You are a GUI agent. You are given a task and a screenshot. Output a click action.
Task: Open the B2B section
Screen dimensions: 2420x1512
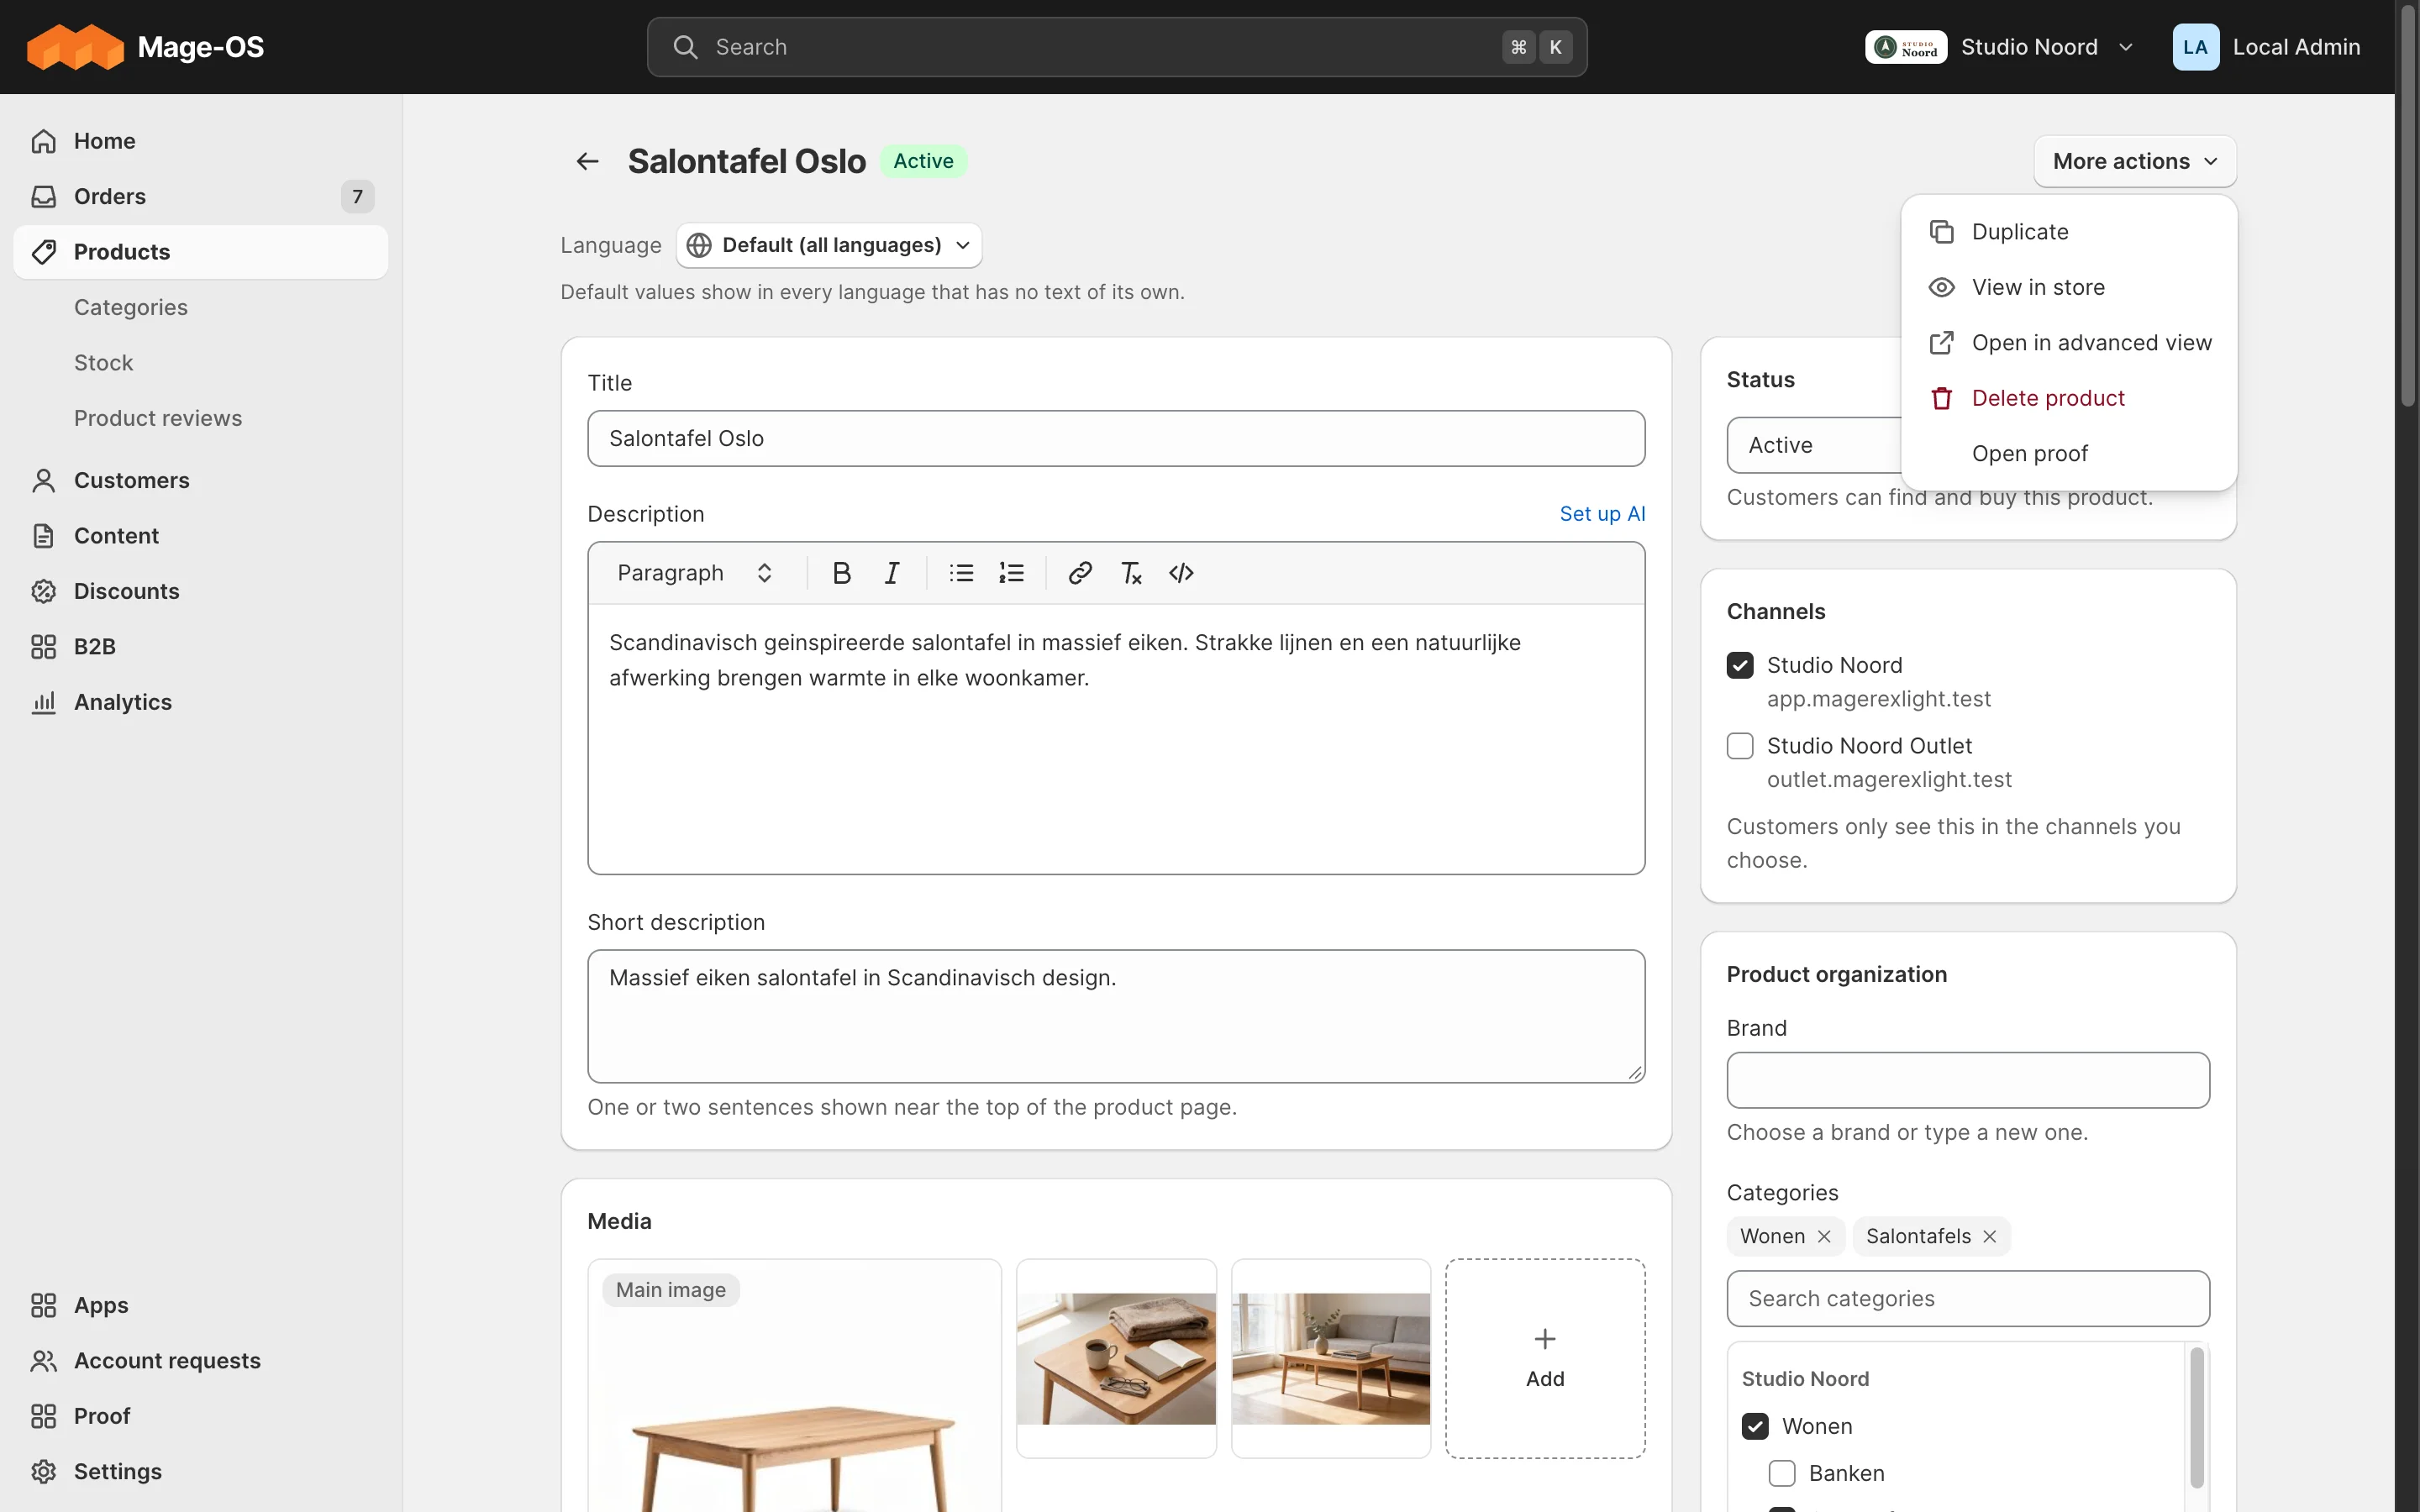200,646
